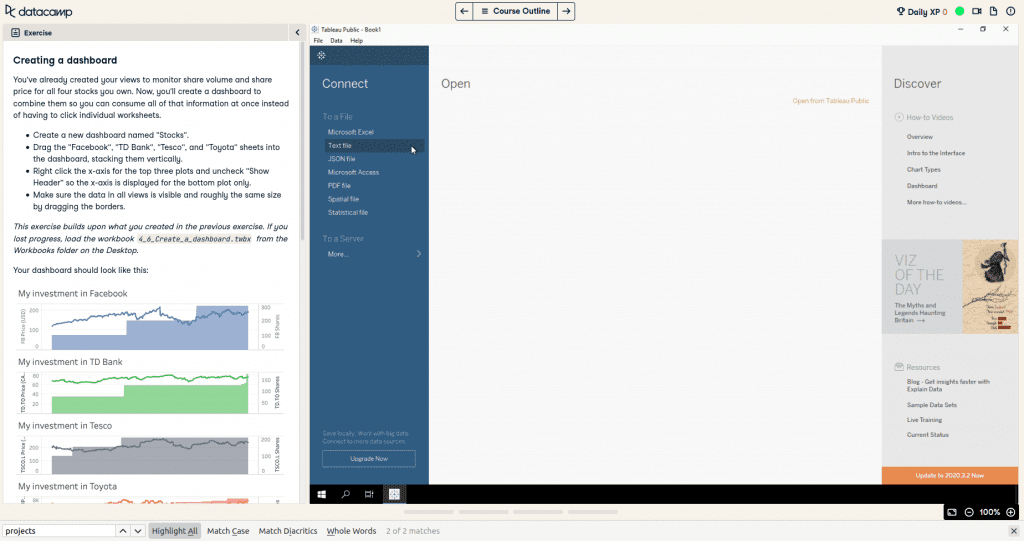Go to previous find match
Viewport: 1024px width, 541px height.
122,531
